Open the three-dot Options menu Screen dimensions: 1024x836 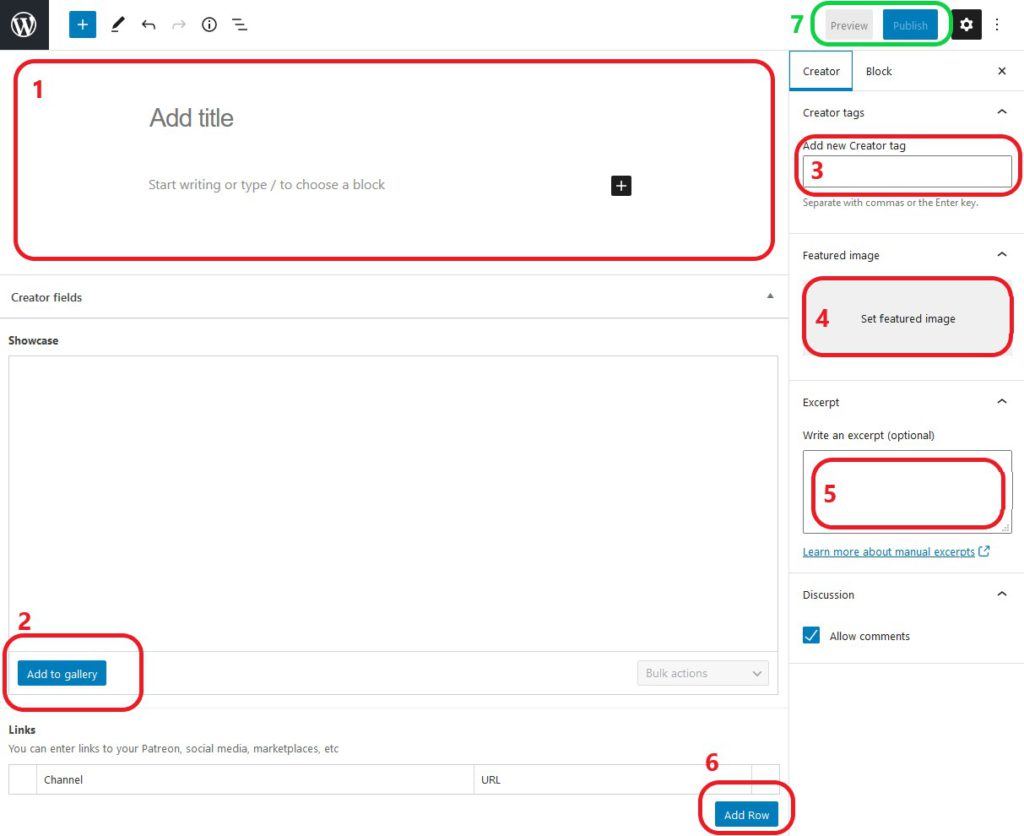coord(997,24)
